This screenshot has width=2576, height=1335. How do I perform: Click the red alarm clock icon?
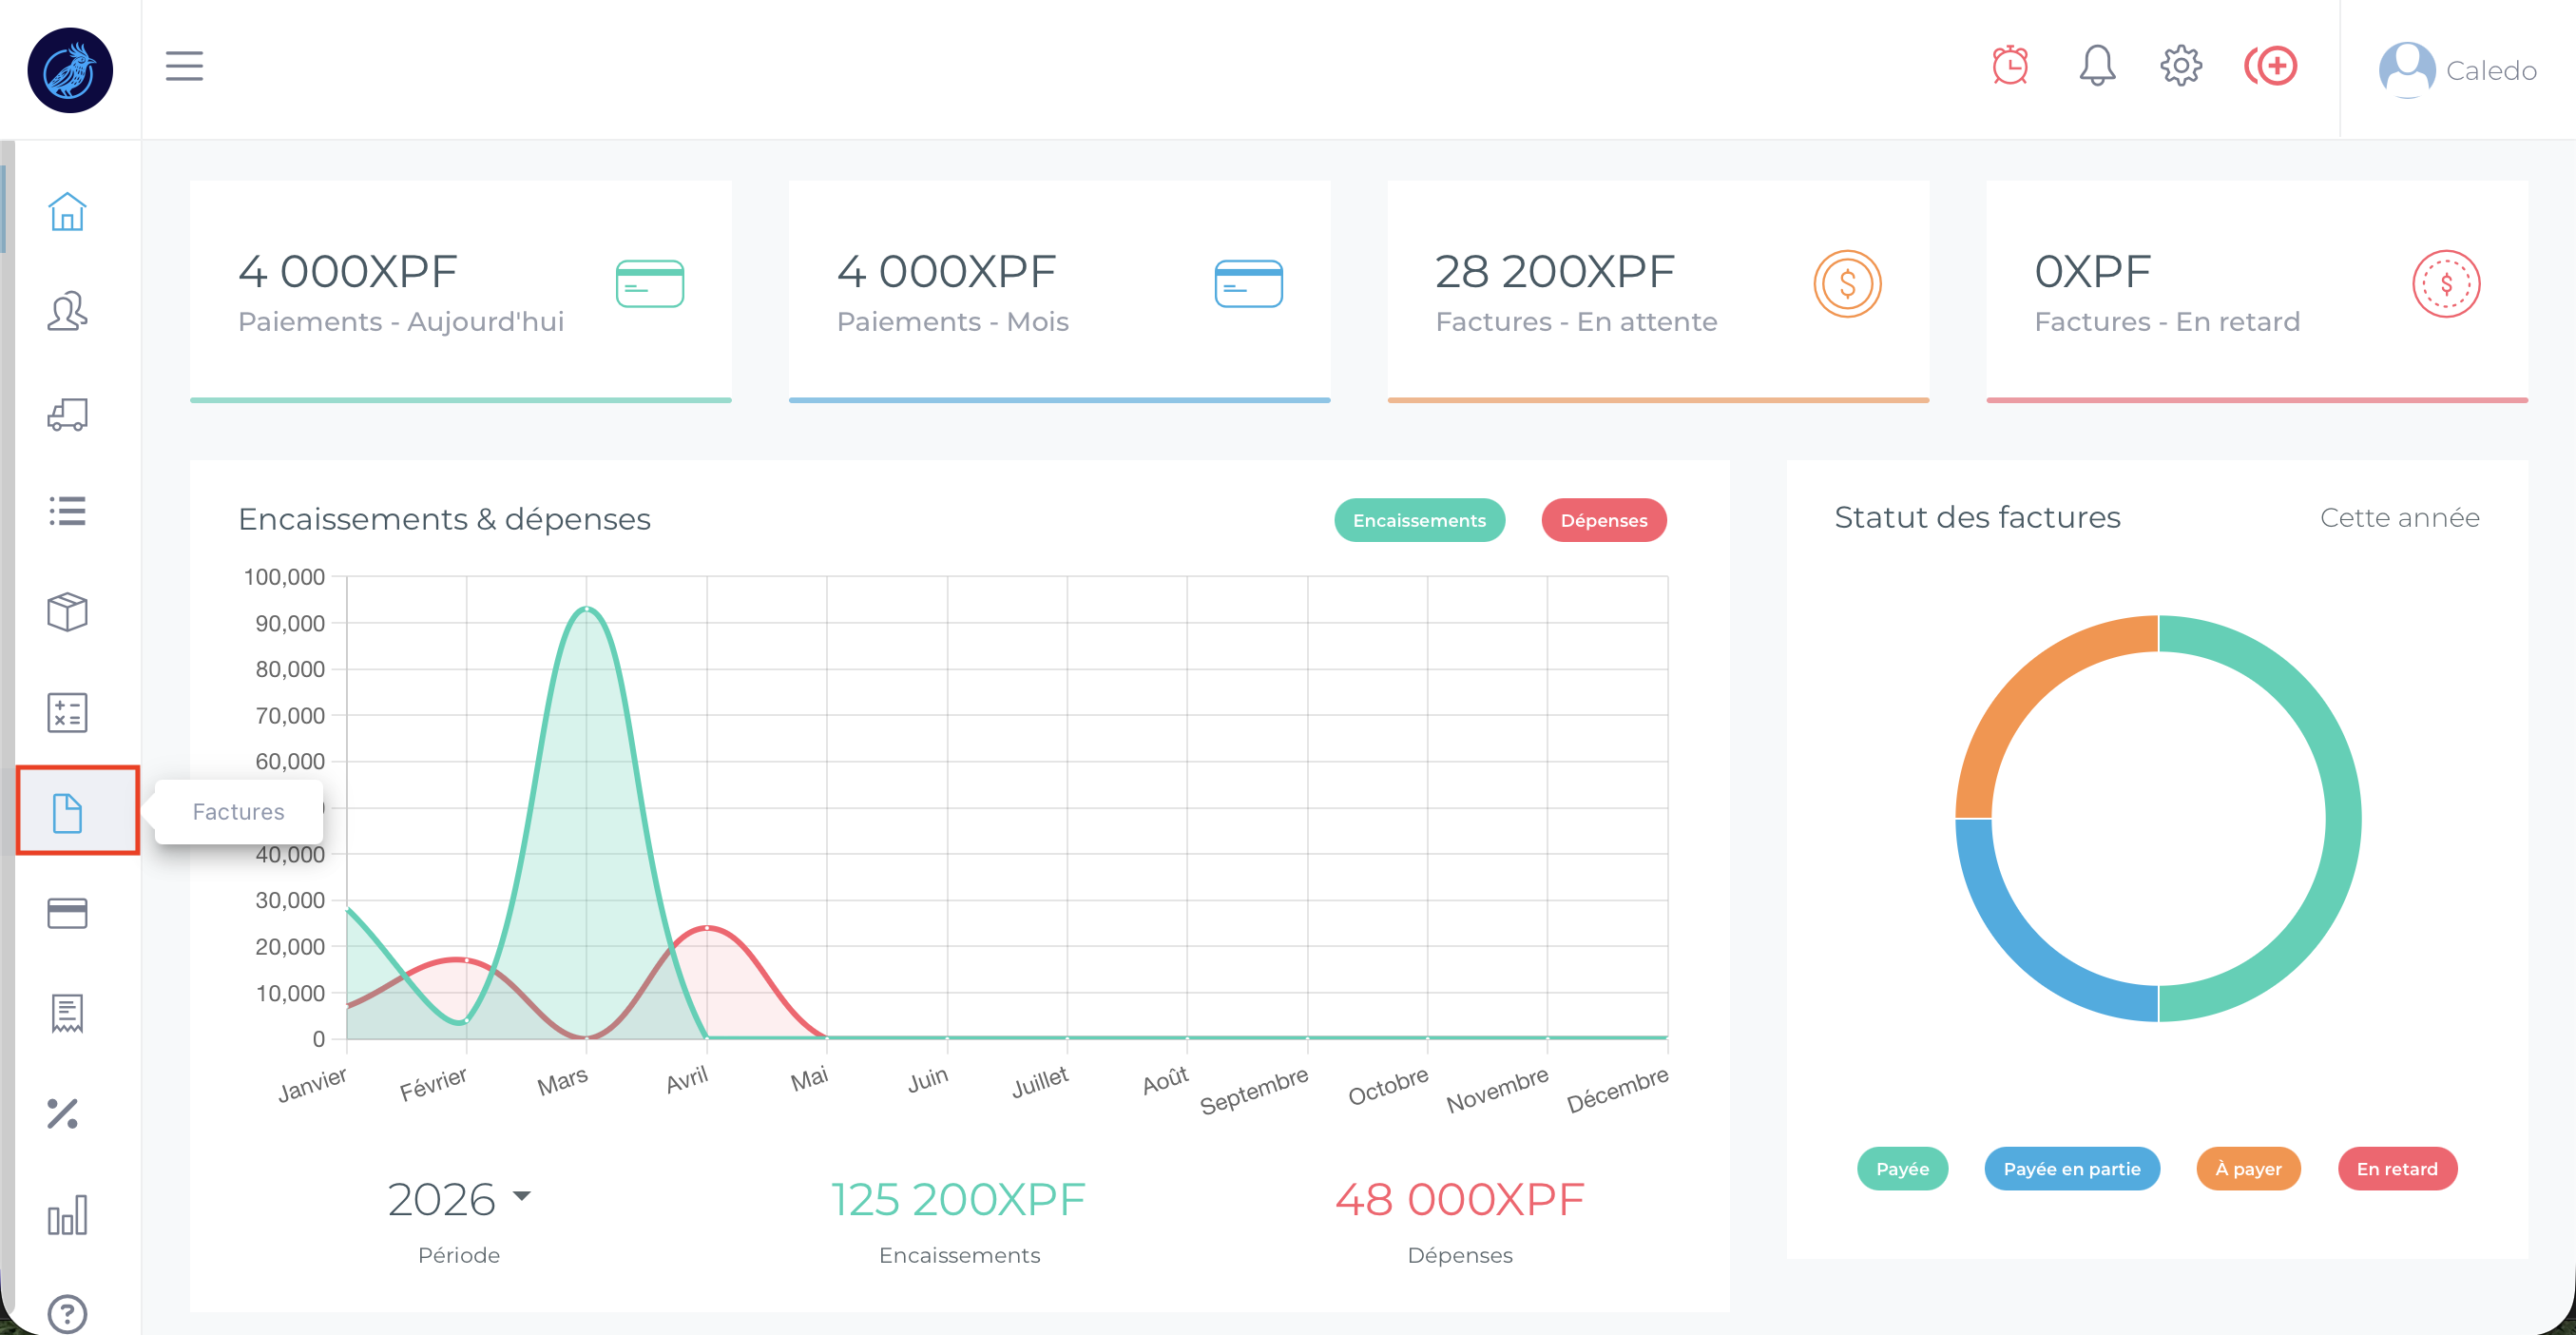click(x=2009, y=66)
